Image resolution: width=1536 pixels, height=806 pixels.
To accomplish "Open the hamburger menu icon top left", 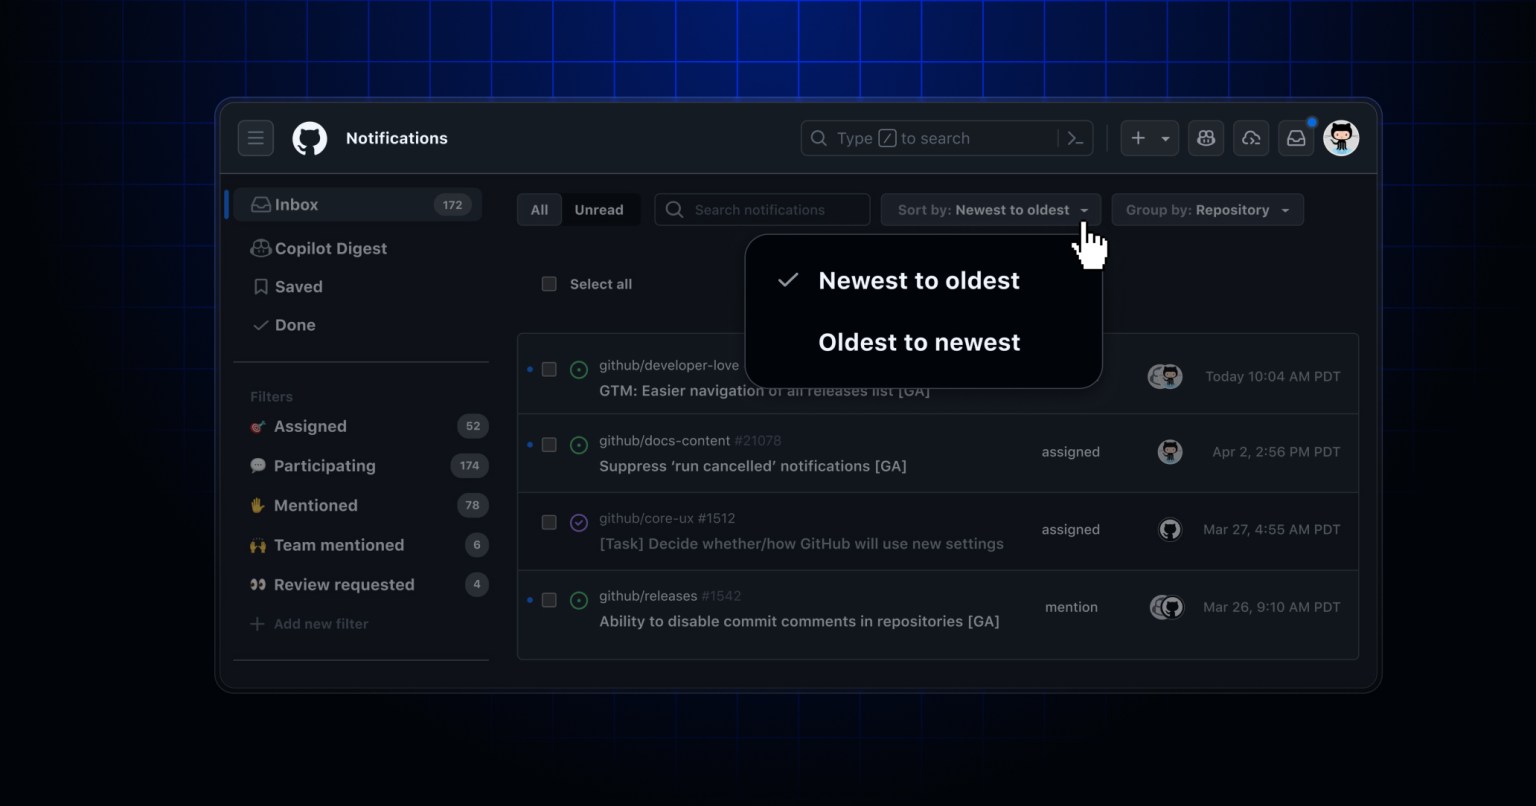I will [x=255, y=138].
